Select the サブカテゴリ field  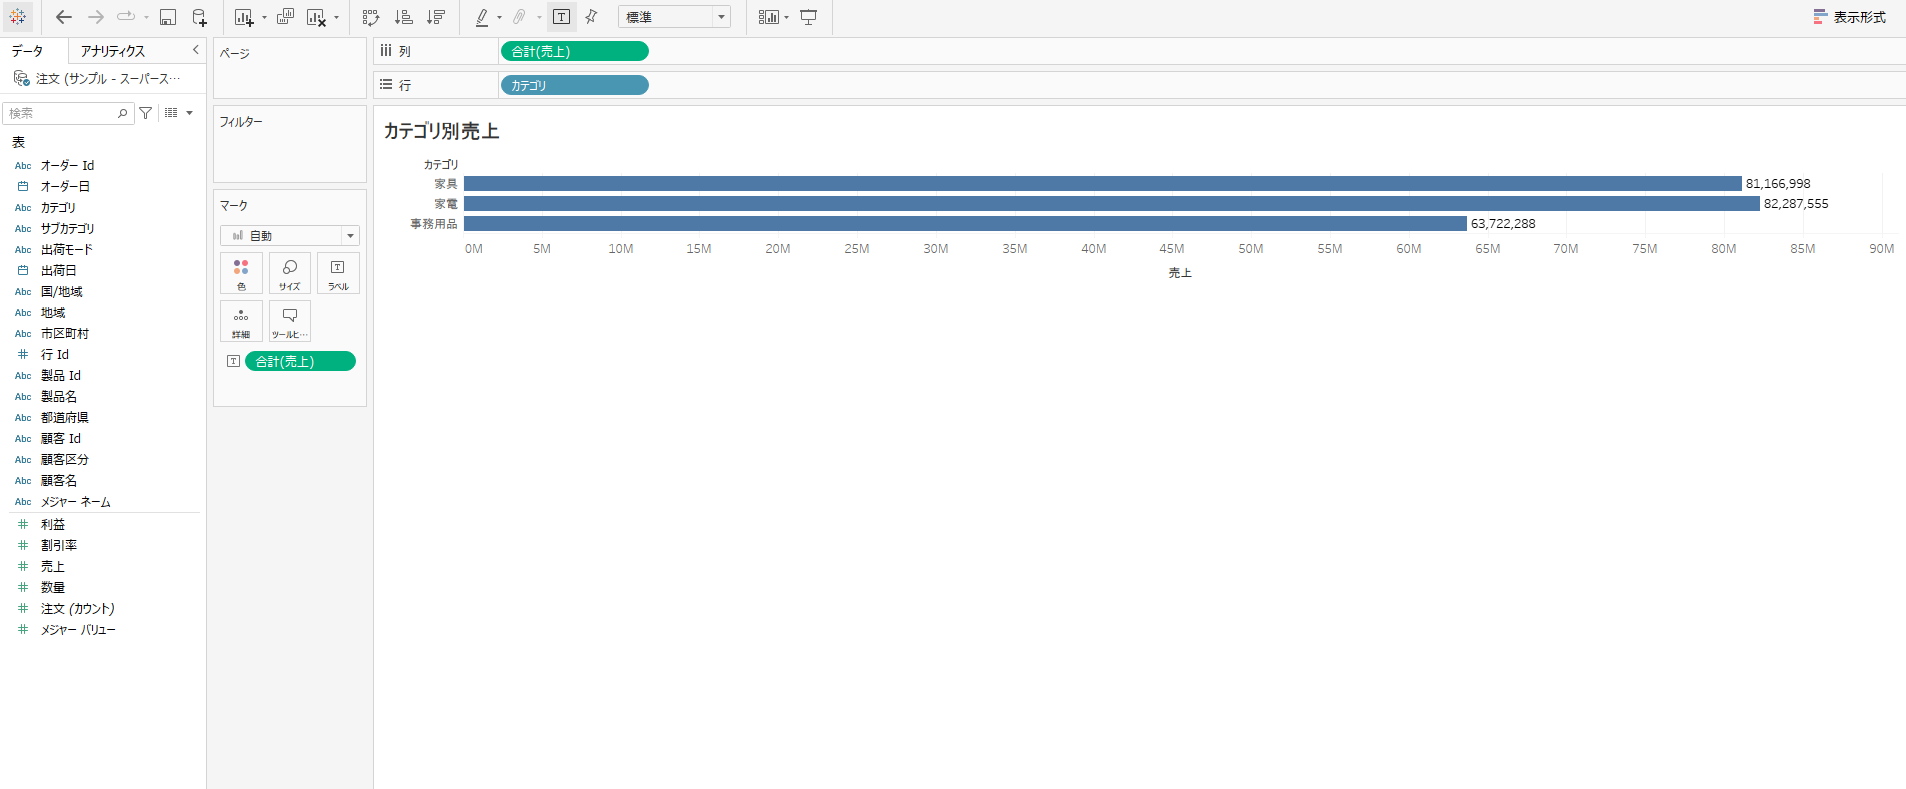click(x=67, y=229)
